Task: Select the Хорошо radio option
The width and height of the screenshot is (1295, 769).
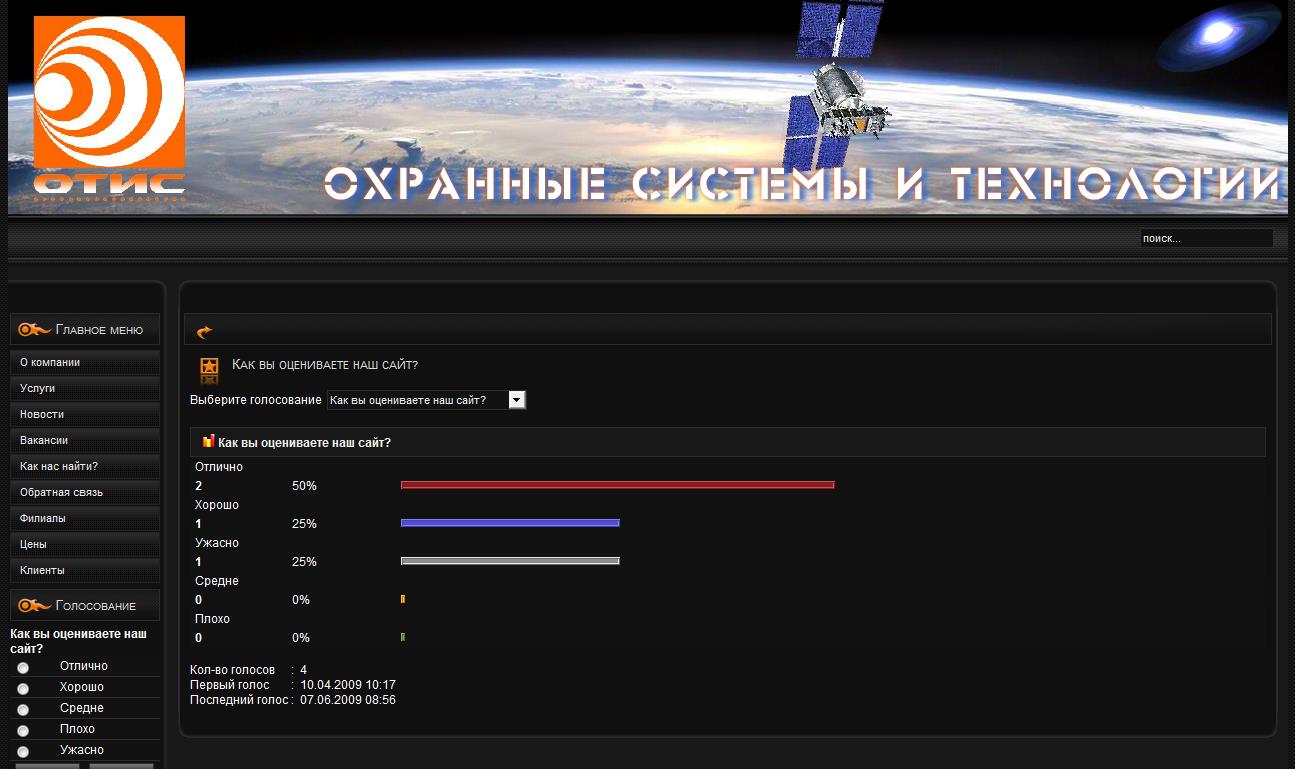Action: click(x=23, y=689)
